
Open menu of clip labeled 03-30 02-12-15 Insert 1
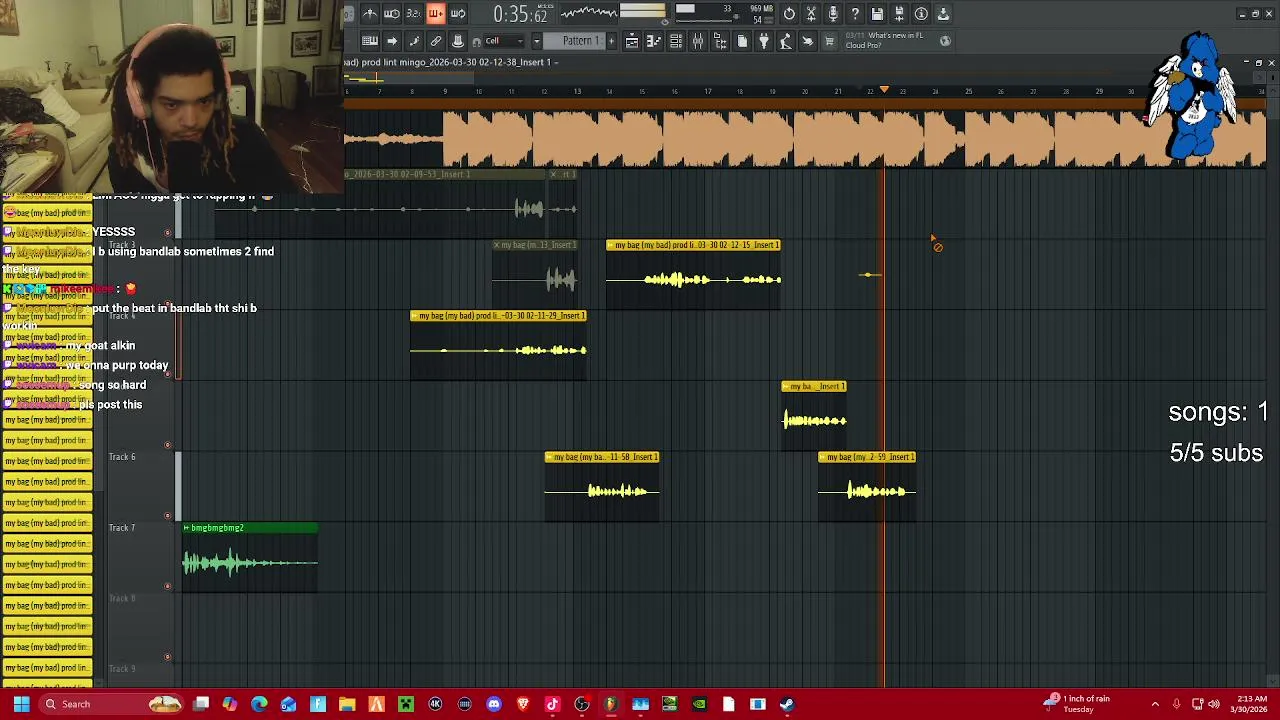(612, 245)
